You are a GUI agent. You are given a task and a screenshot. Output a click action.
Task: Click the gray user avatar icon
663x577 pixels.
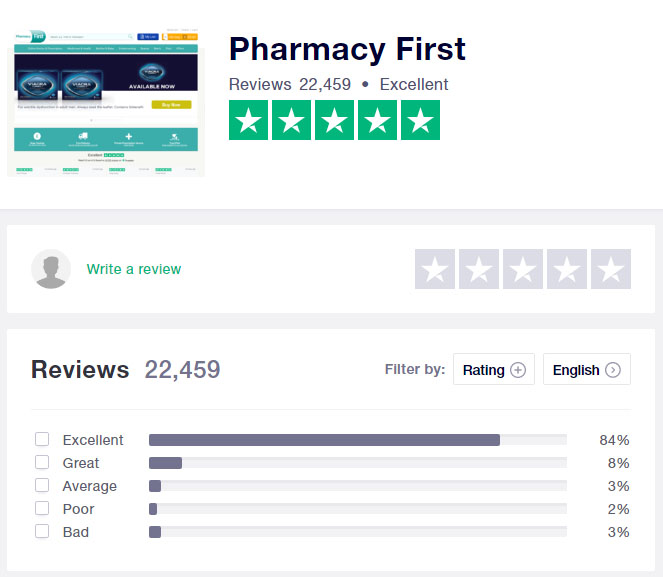pyautogui.click(x=51, y=269)
